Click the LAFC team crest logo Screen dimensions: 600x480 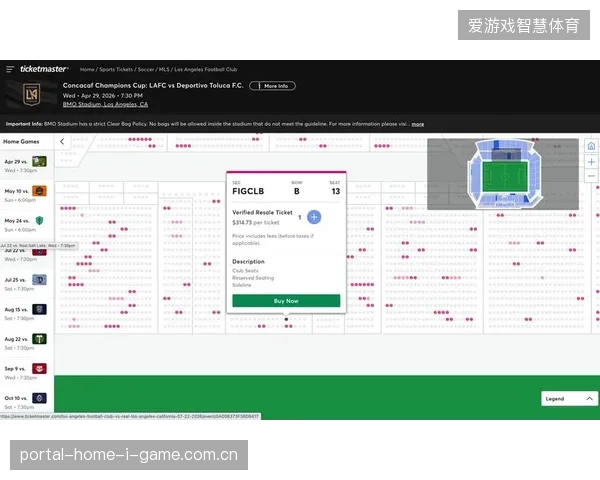[31, 95]
